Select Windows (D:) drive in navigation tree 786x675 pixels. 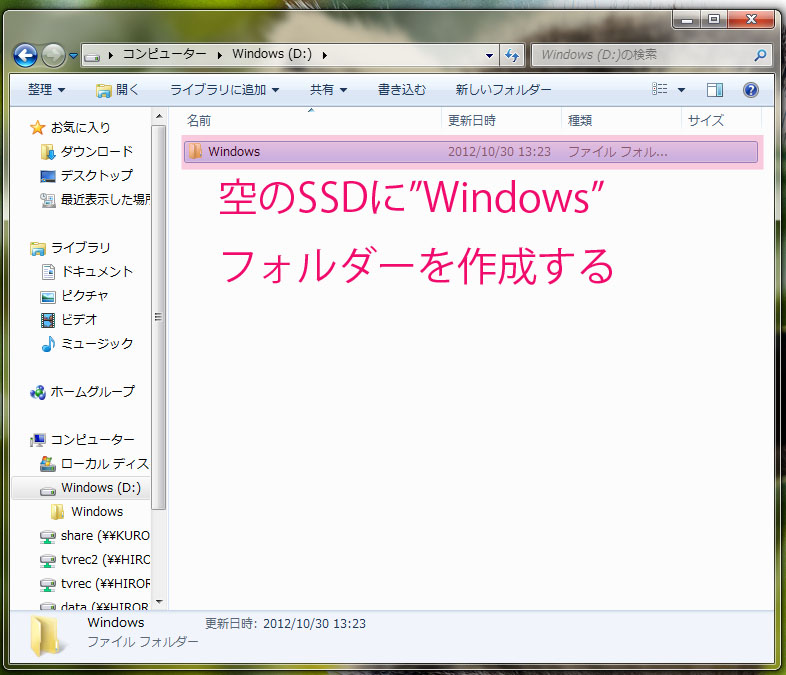click(x=101, y=488)
